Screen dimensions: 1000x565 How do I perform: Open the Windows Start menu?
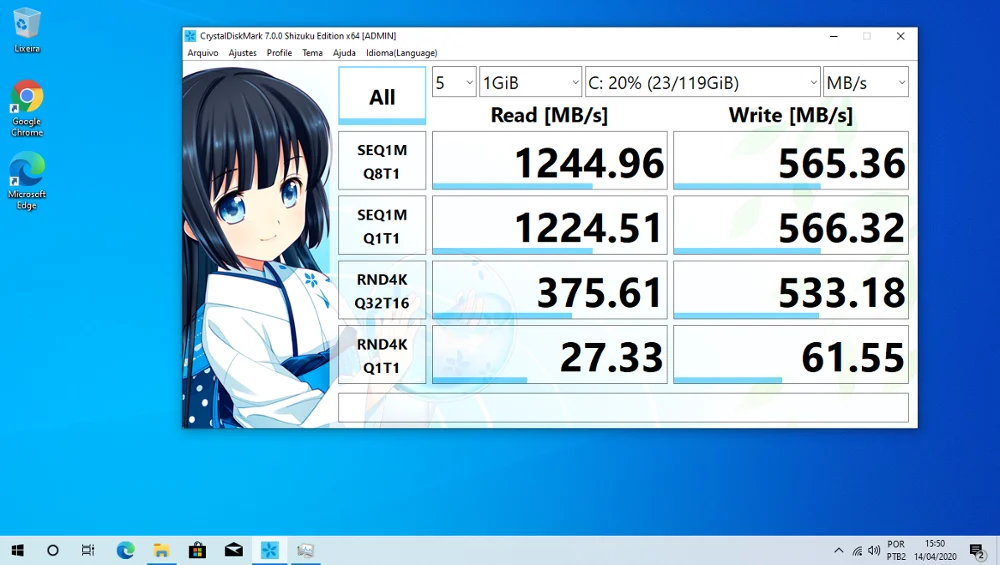point(18,550)
